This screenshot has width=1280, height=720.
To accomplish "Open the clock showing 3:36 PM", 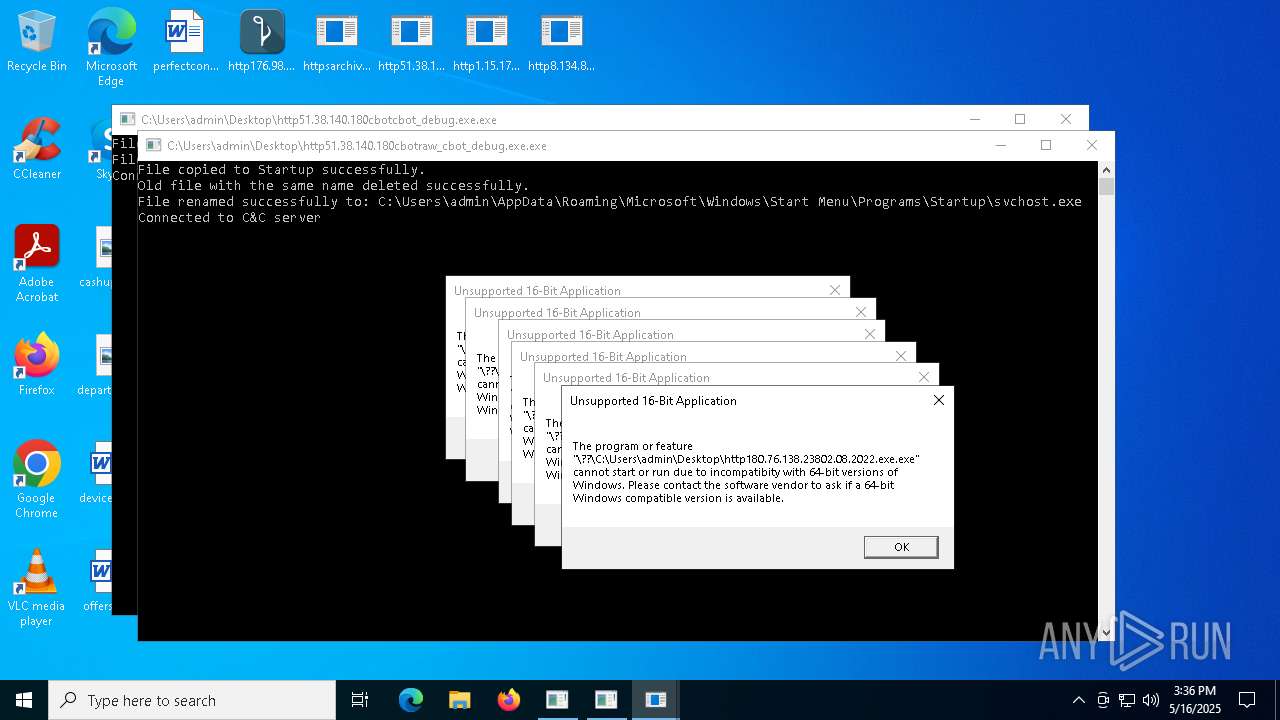I will click(x=1195, y=700).
